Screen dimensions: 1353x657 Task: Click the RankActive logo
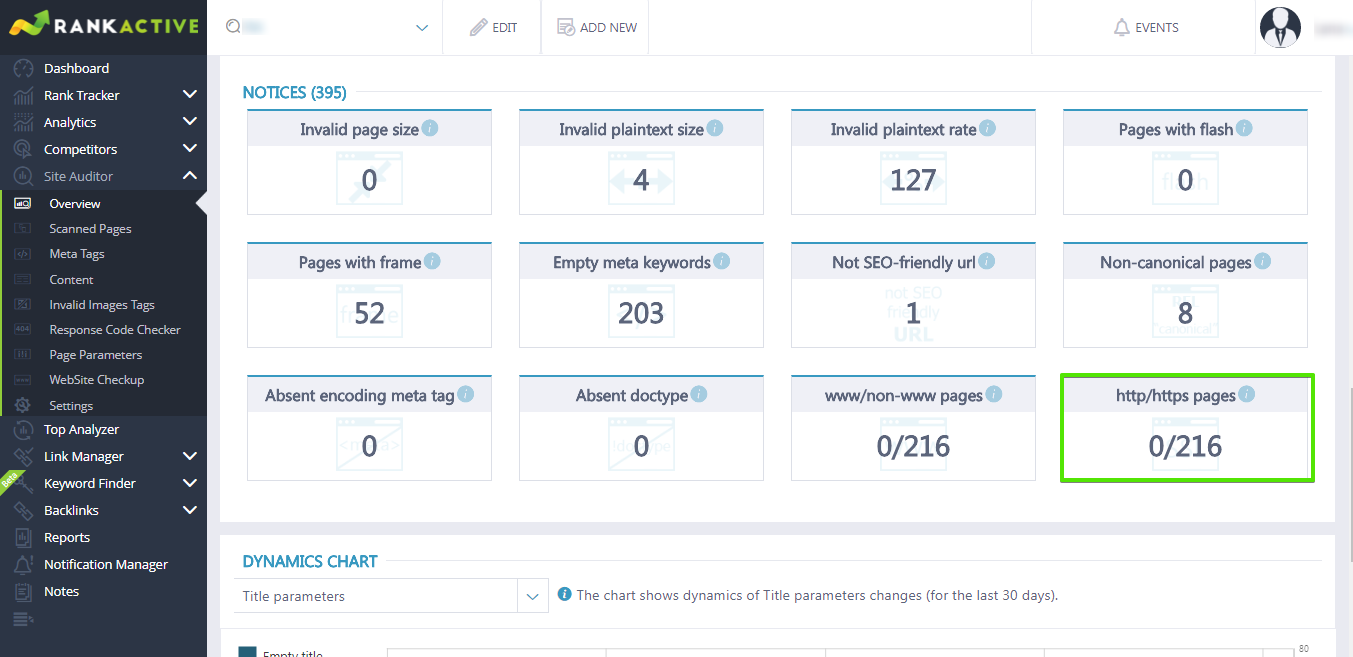click(103, 26)
